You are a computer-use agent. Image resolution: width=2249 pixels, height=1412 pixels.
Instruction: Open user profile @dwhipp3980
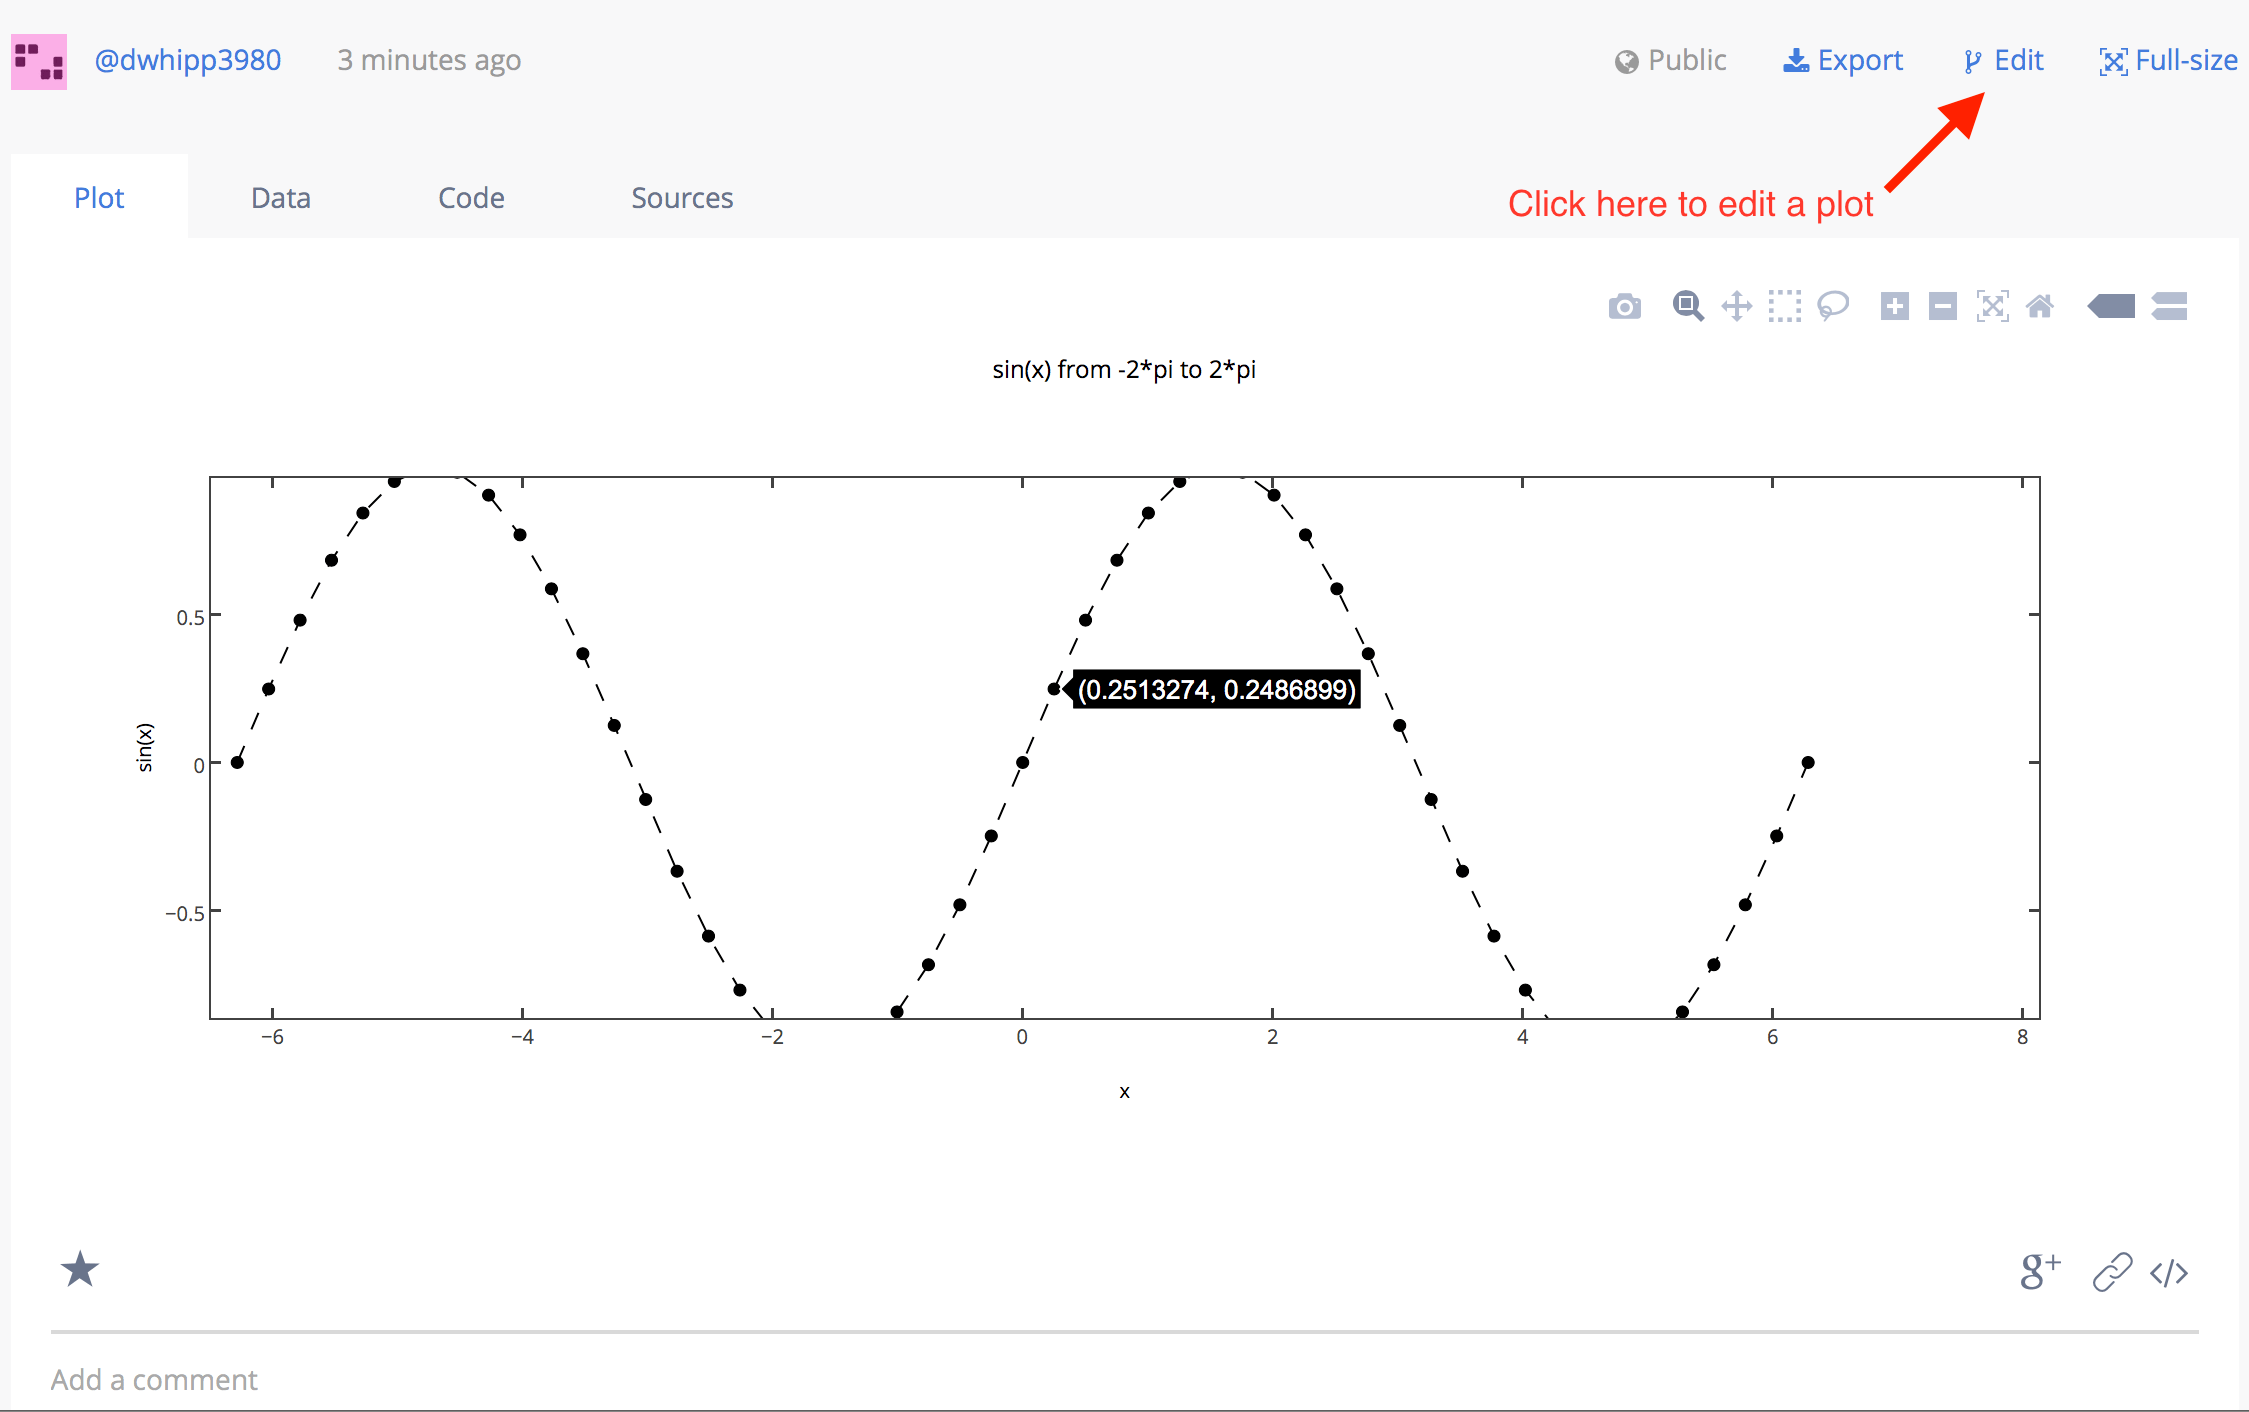pyautogui.click(x=188, y=60)
